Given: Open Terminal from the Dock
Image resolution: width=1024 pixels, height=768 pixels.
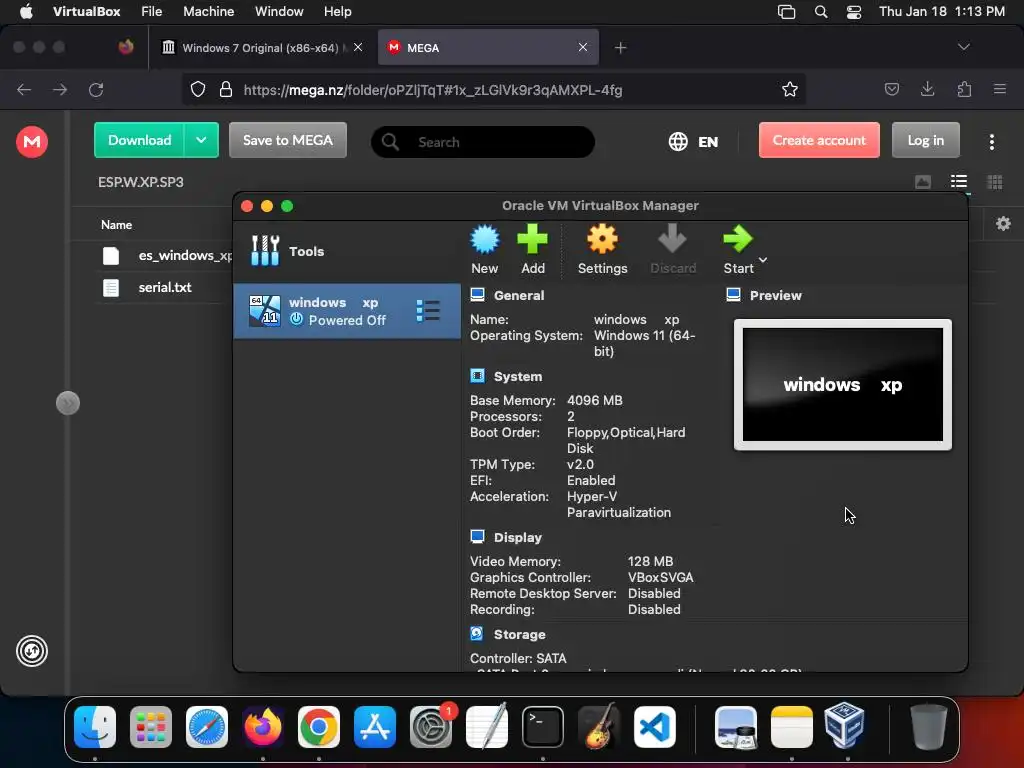Looking at the screenshot, I should [543, 726].
